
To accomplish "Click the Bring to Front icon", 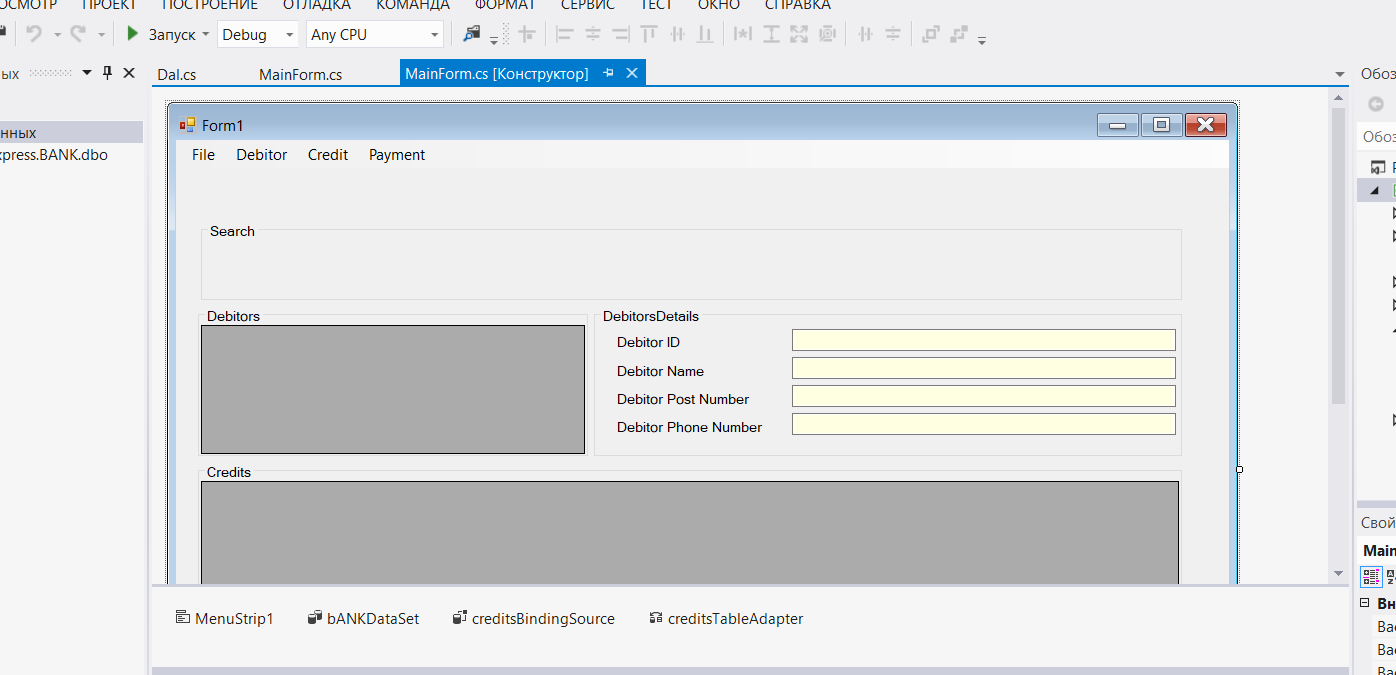I will tap(931, 34).
